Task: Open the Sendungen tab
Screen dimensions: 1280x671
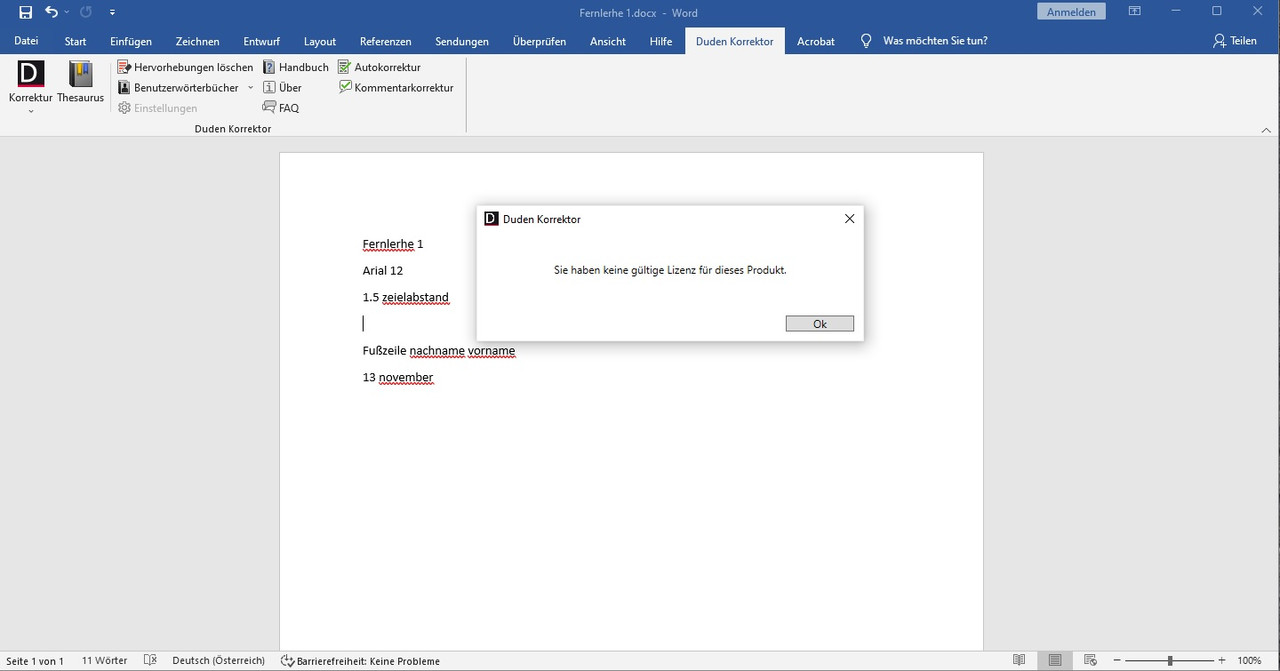Action: [x=462, y=41]
